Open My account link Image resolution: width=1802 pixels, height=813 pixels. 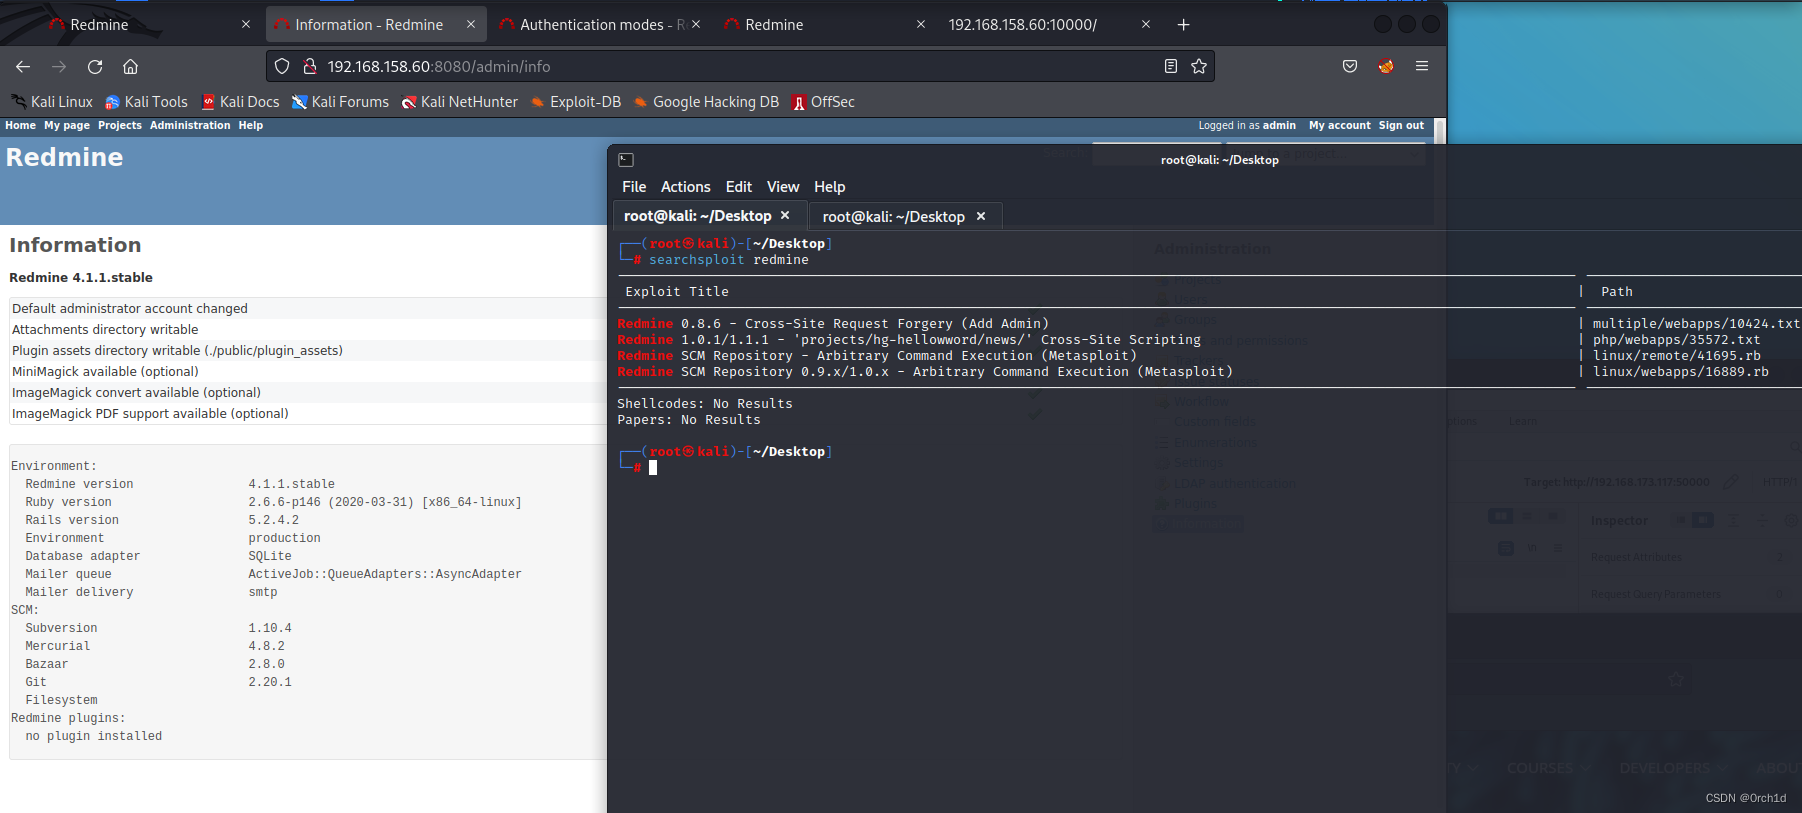(x=1340, y=125)
